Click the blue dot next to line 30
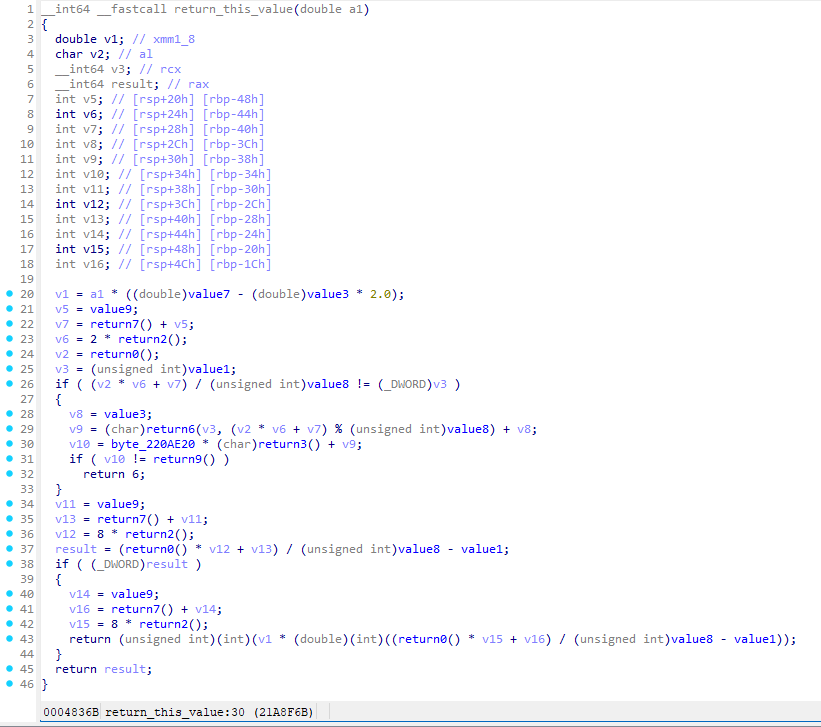 click(10, 444)
